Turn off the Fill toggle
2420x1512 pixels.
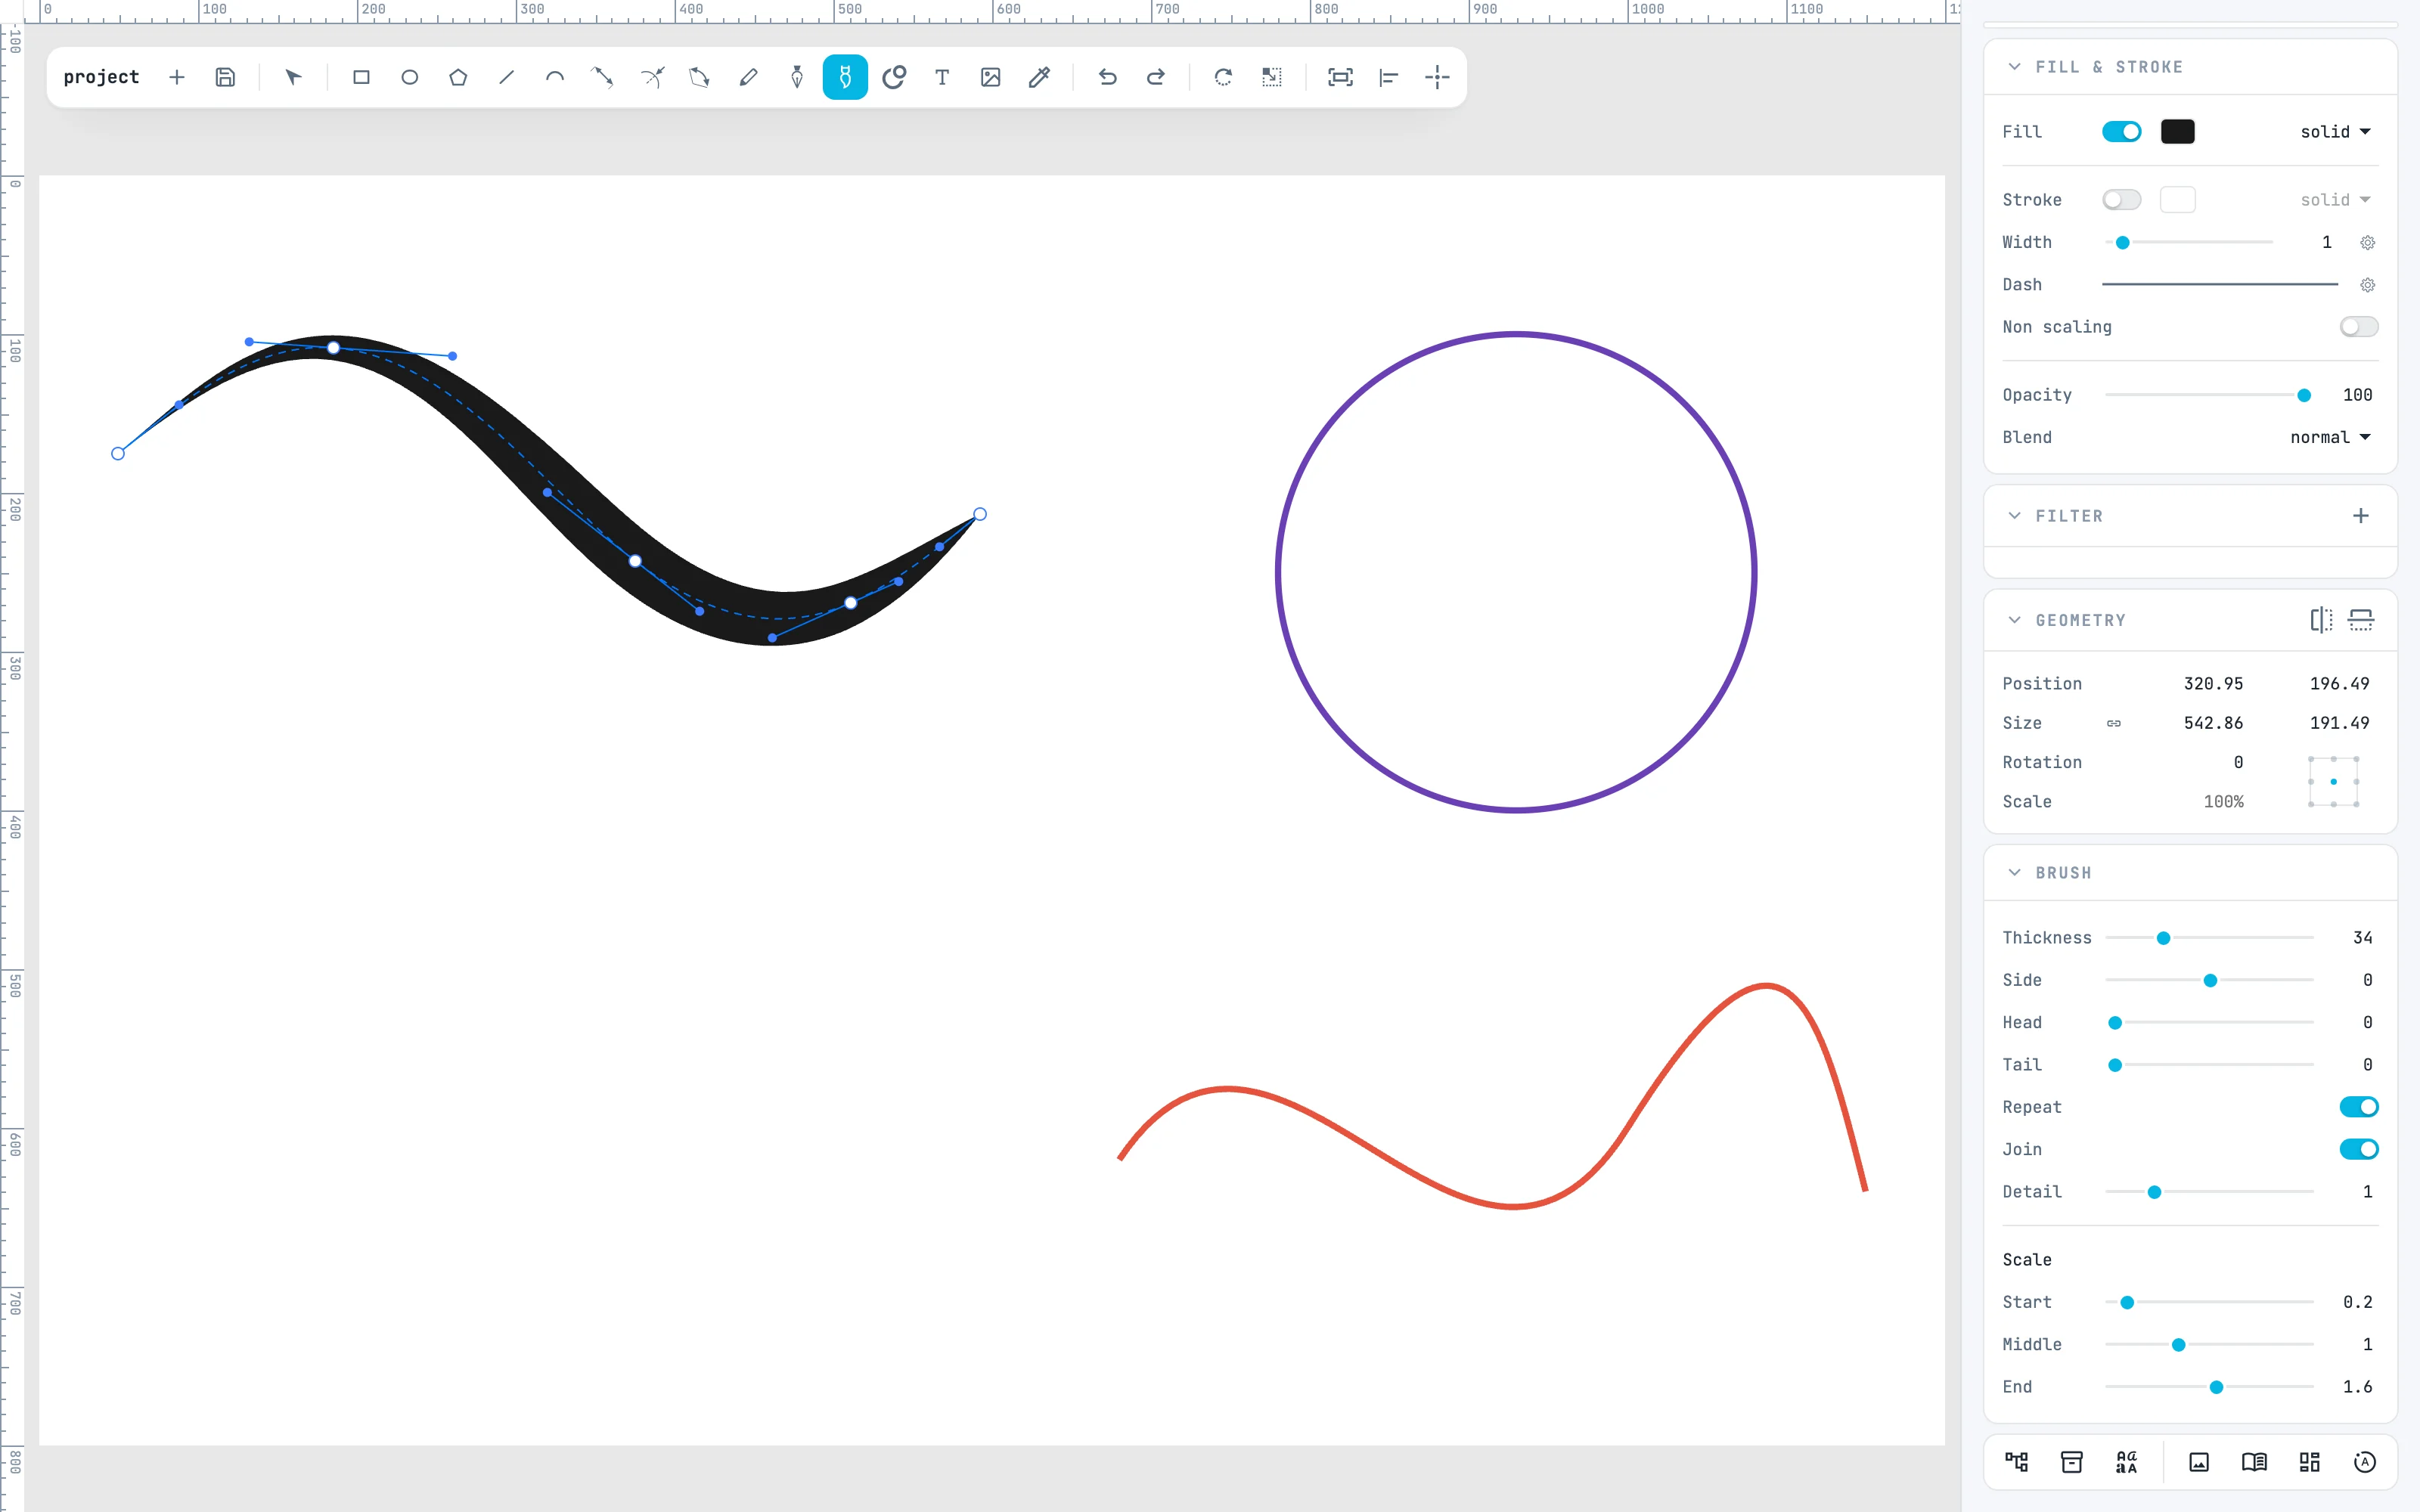pyautogui.click(x=2121, y=132)
